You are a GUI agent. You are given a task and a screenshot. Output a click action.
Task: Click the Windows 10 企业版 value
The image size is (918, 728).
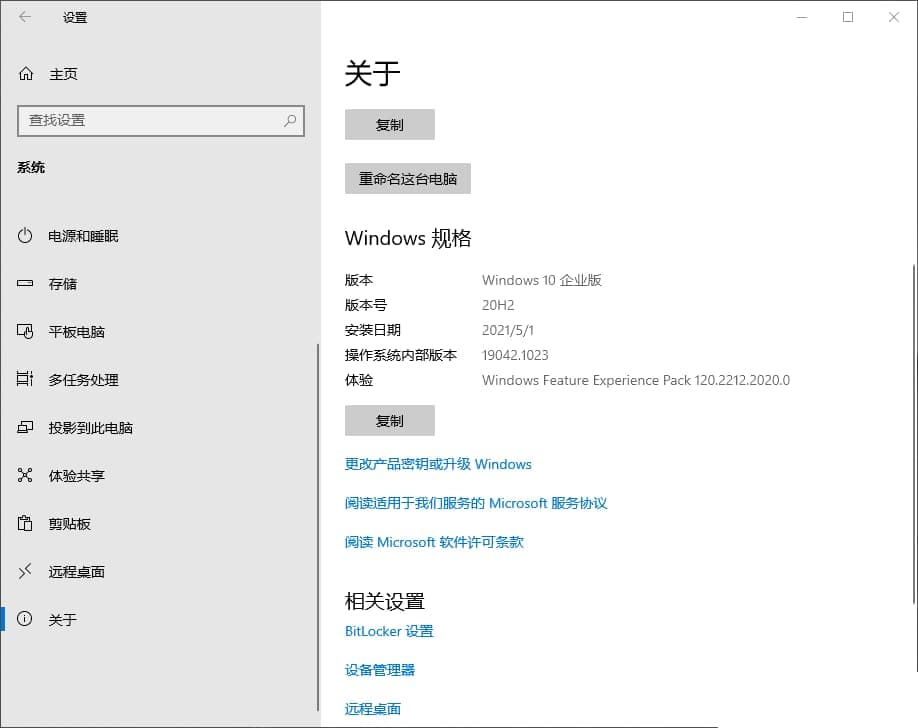542,280
